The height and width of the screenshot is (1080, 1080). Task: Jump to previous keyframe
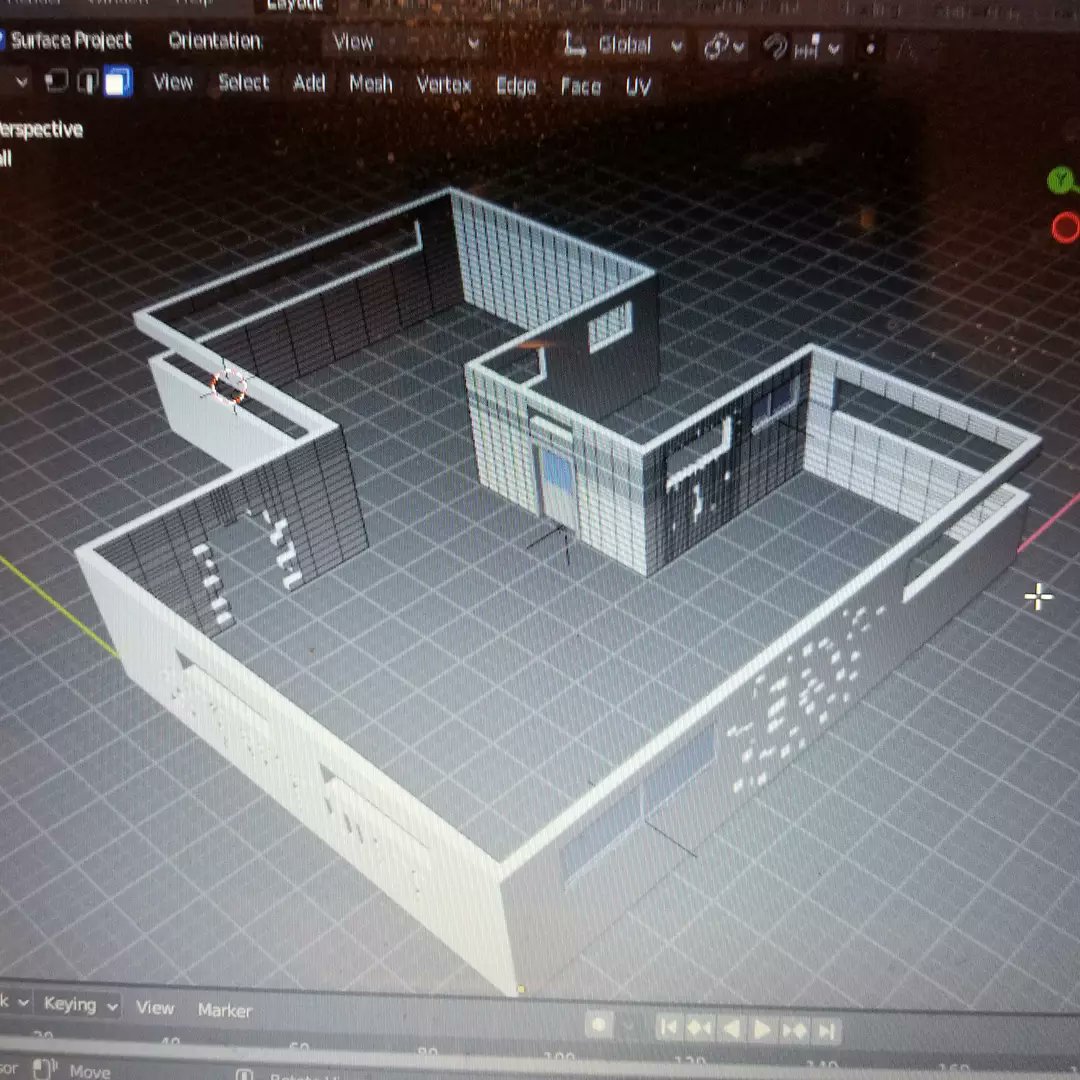point(700,1029)
